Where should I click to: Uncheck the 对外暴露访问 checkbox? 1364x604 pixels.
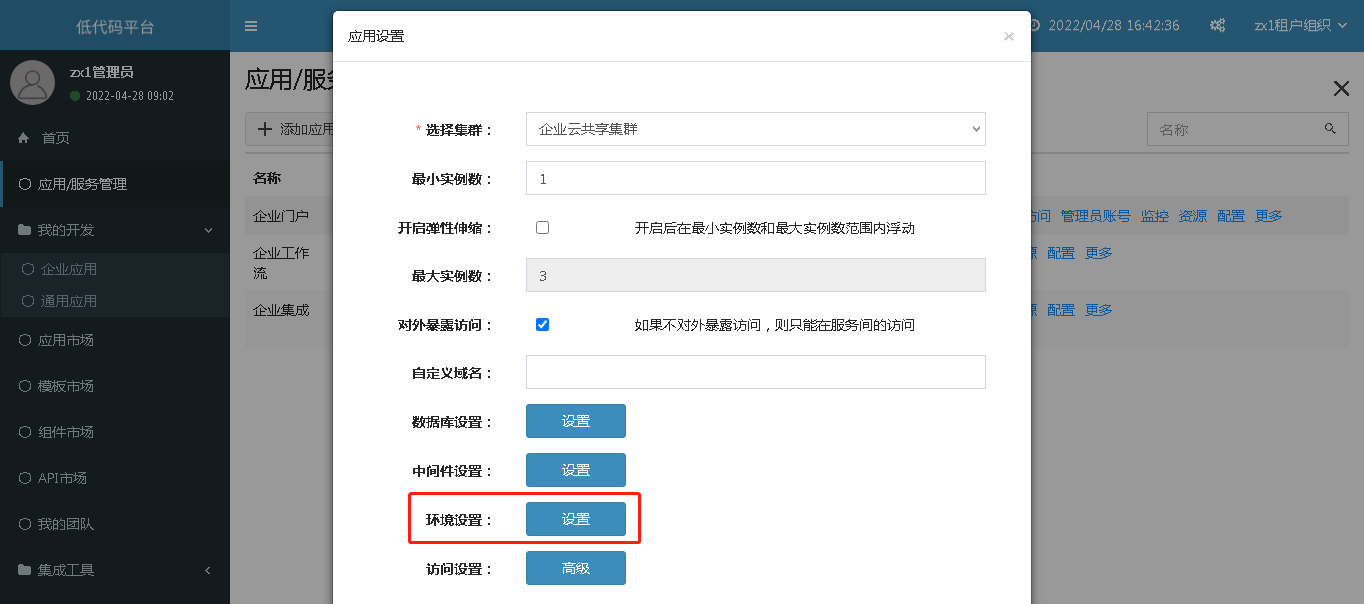click(x=543, y=324)
